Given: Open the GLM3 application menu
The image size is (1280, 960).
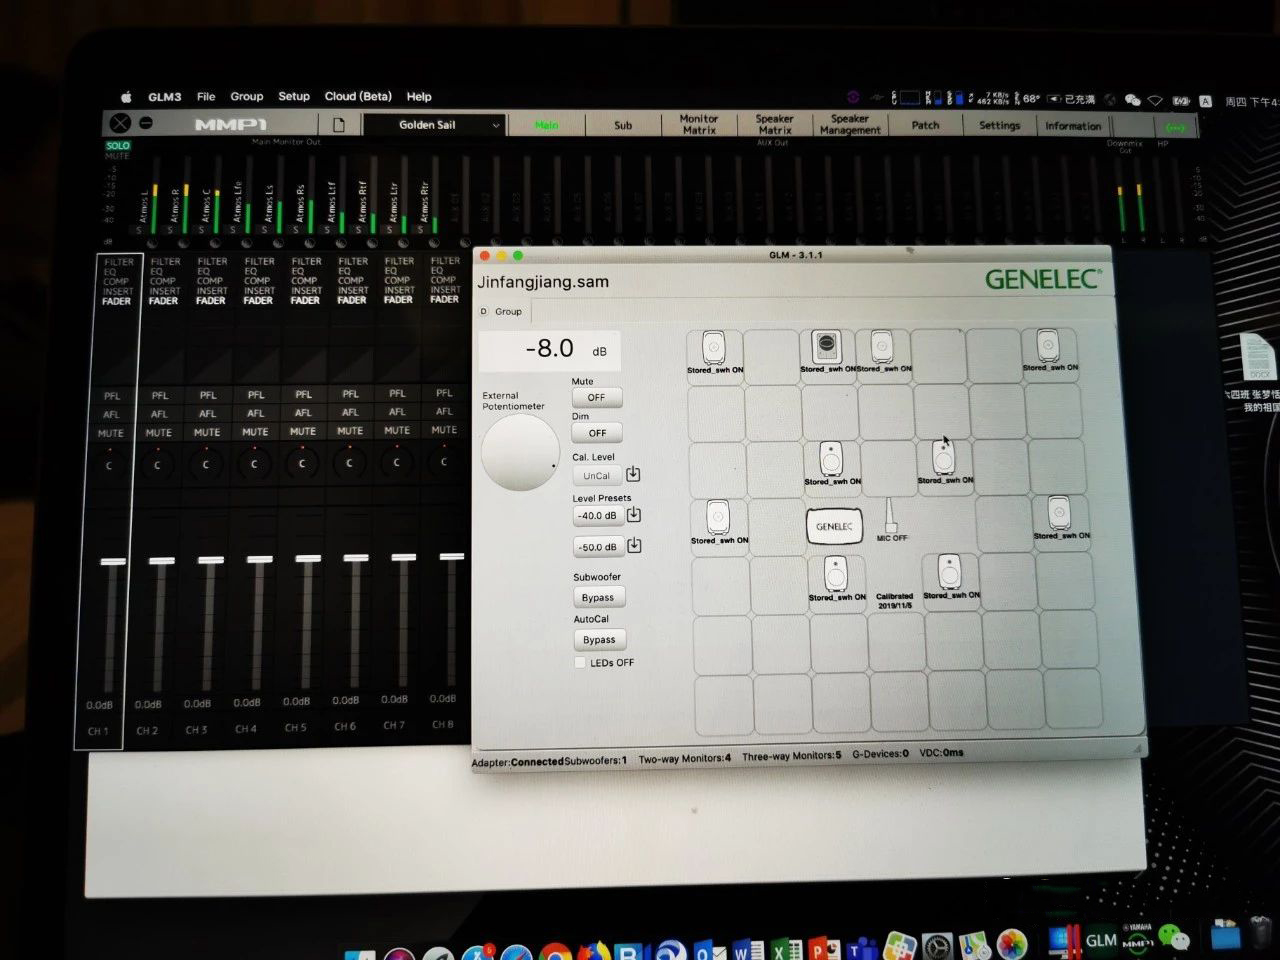Looking at the screenshot, I should click(165, 97).
